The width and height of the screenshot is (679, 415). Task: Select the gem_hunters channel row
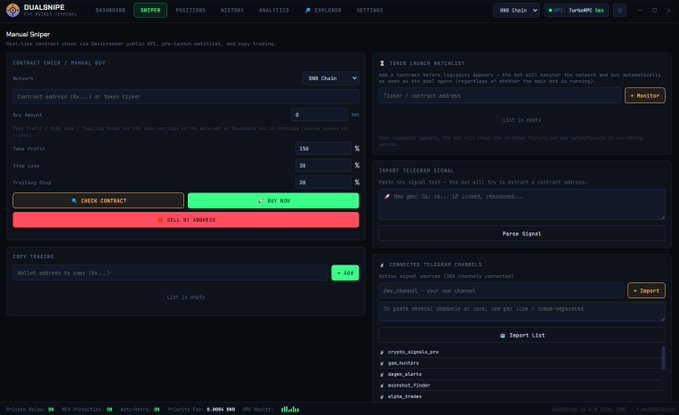[520, 363]
